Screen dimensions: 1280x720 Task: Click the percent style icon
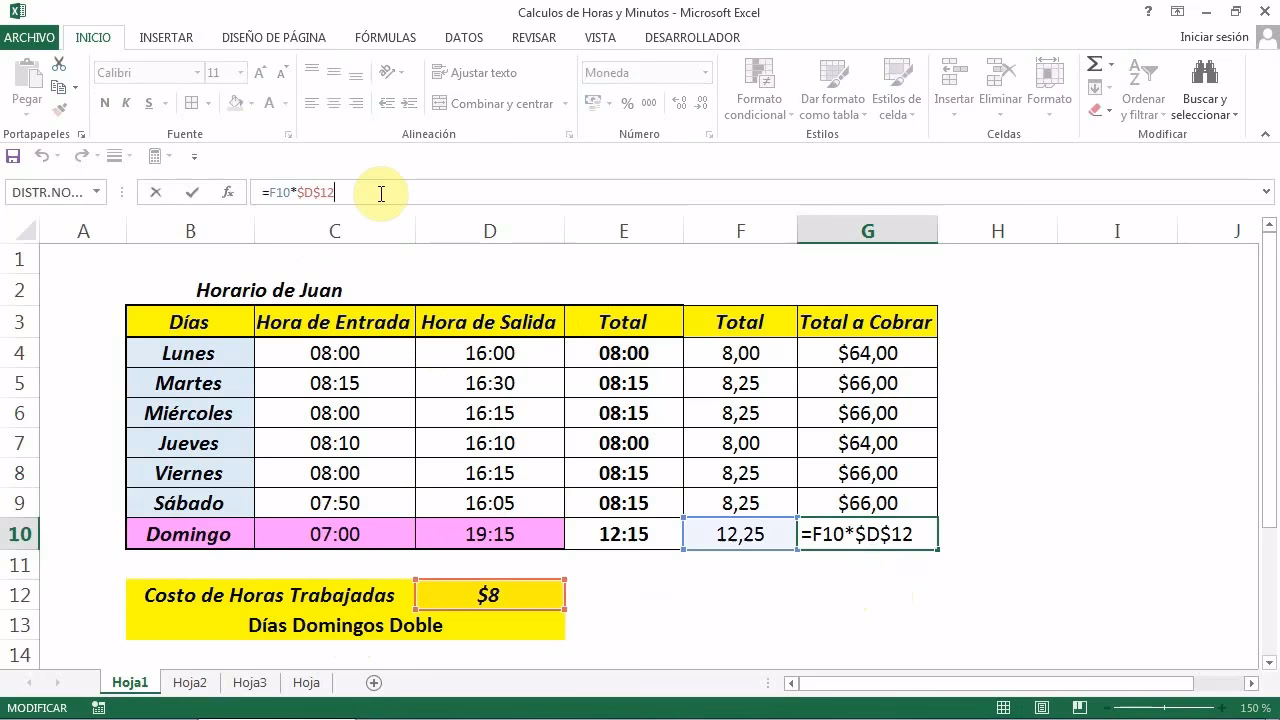click(627, 103)
